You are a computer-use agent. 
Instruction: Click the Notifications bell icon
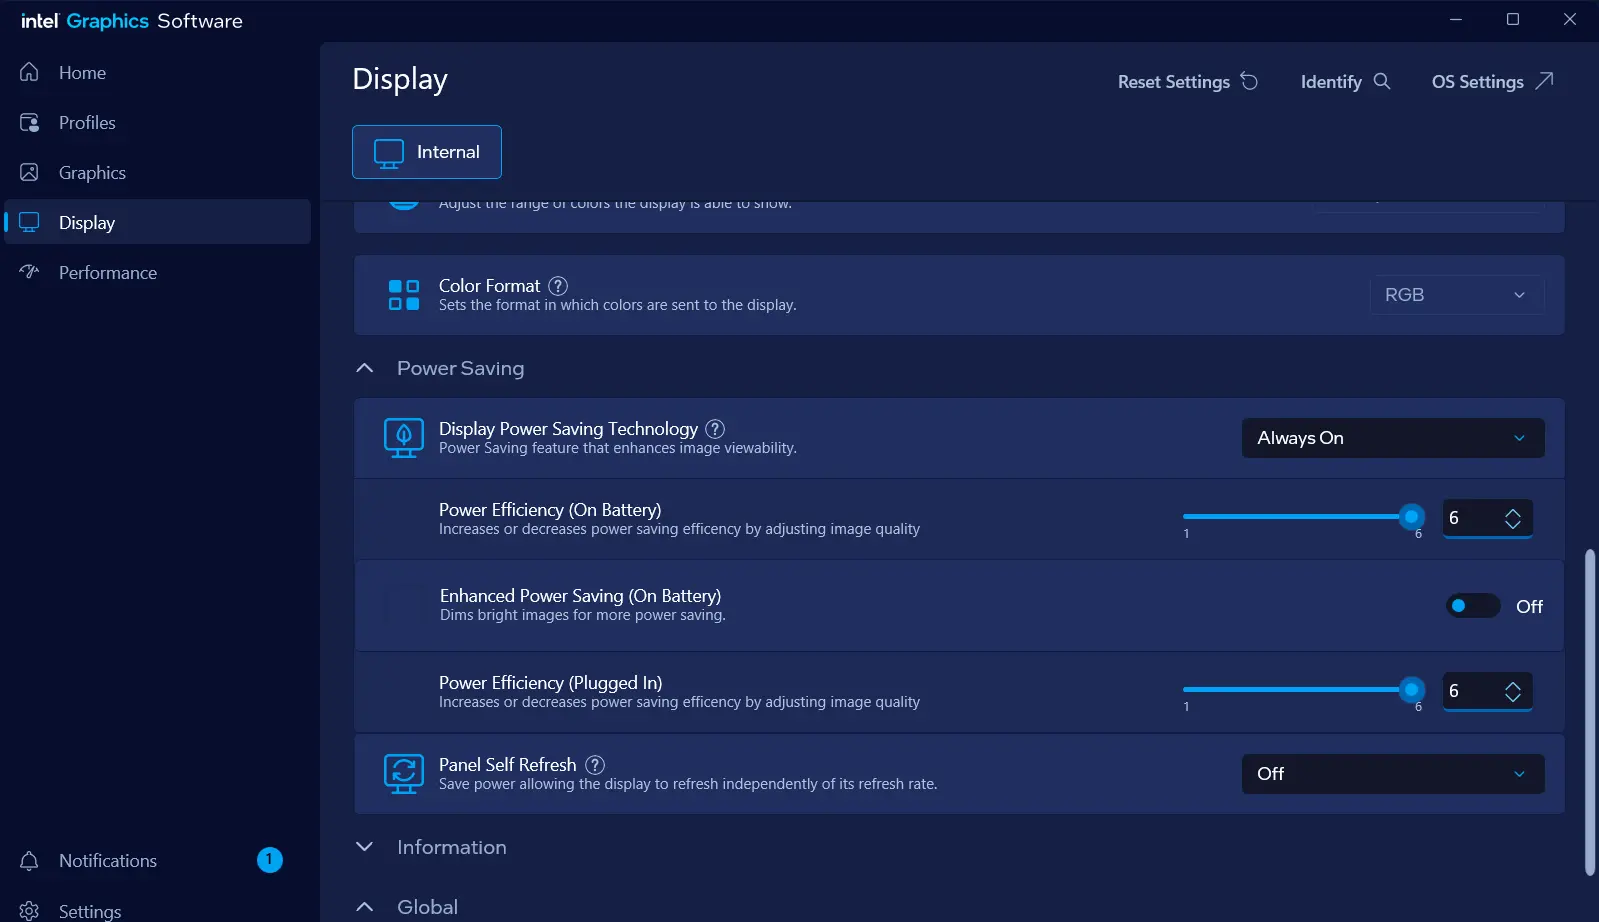pyautogui.click(x=29, y=860)
